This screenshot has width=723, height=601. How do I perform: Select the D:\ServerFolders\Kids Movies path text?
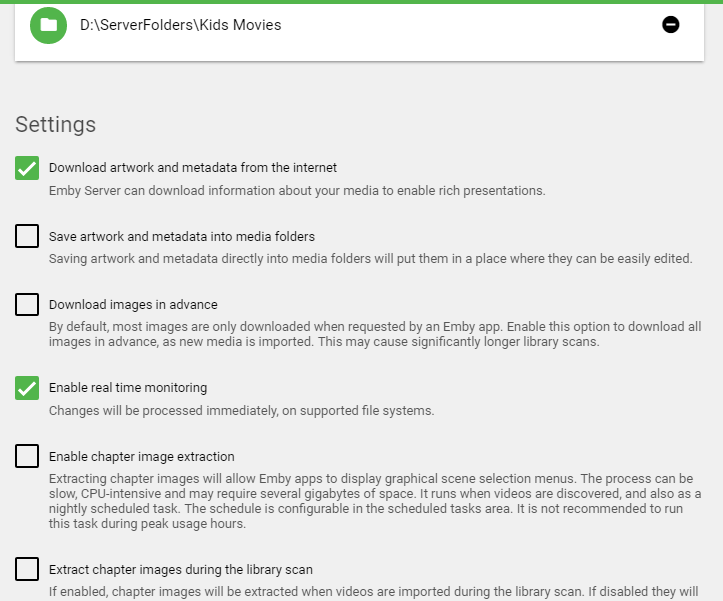point(180,25)
